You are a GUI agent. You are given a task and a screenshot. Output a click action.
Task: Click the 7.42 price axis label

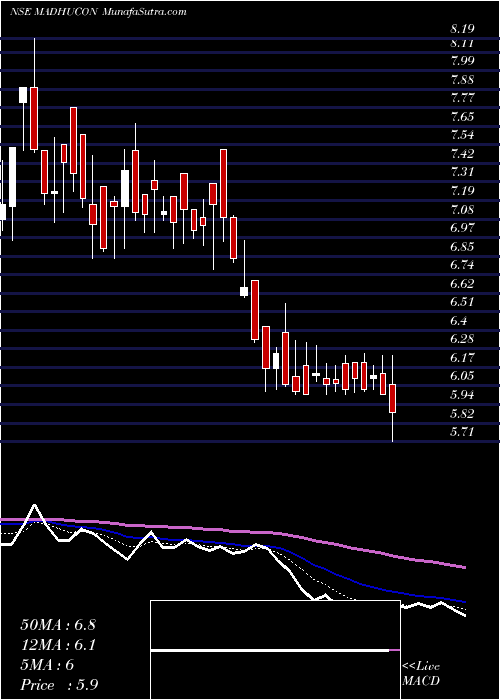coord(462,154)
